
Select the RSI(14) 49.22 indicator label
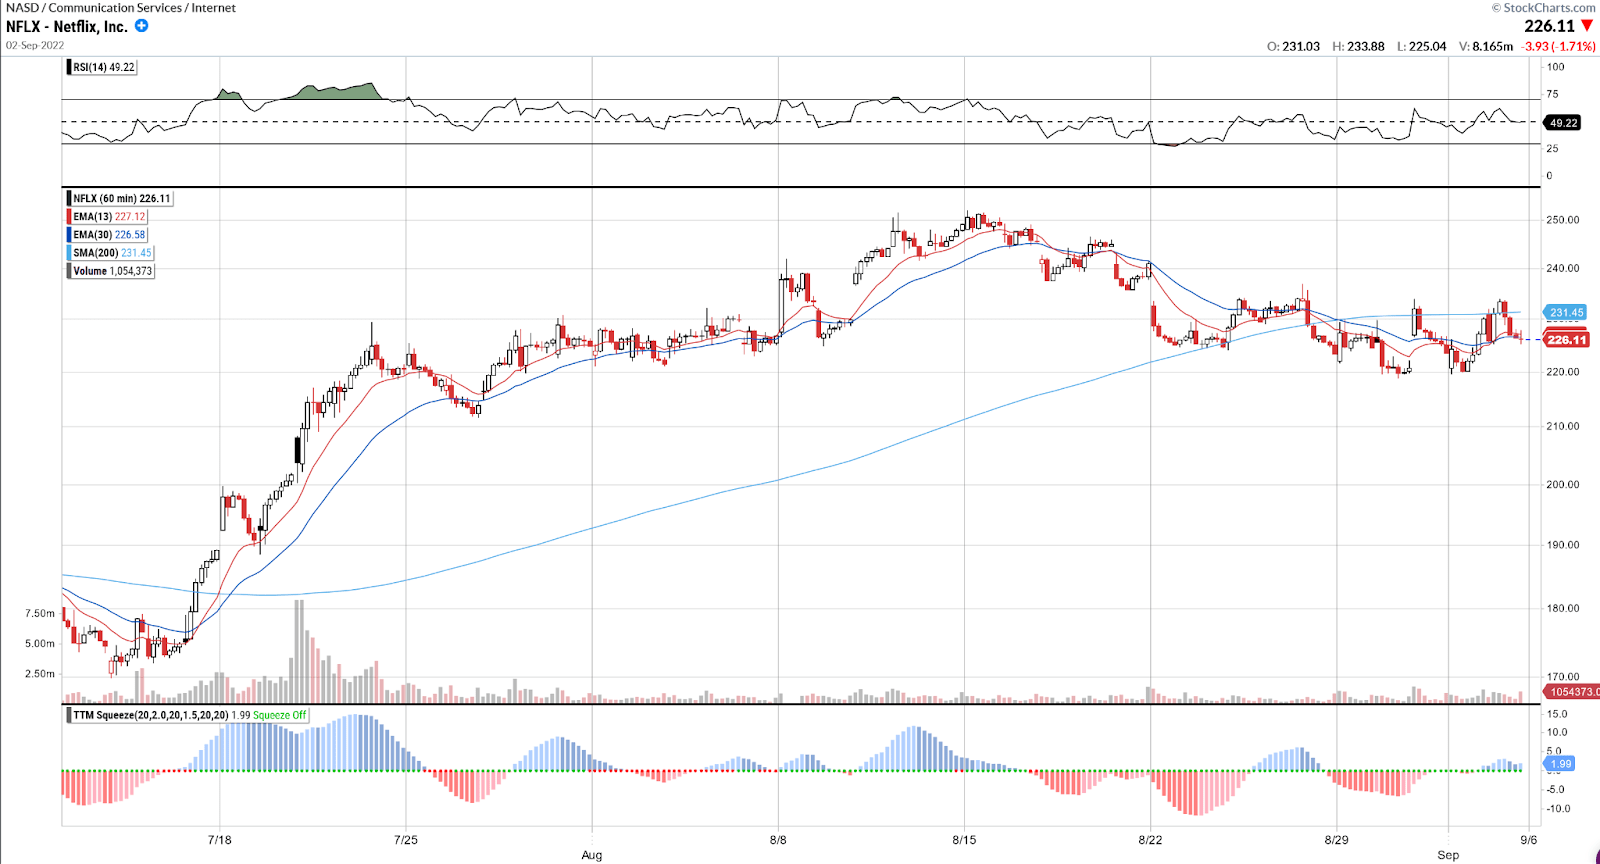[103, 67]
